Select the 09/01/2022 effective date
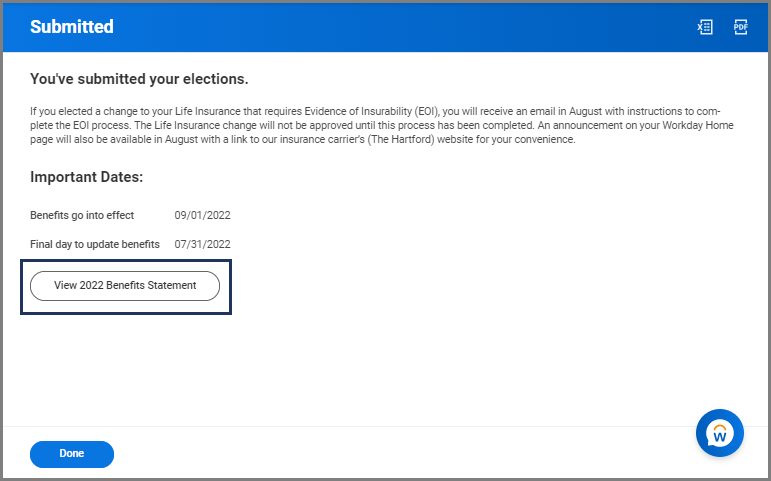 [202, 215]
